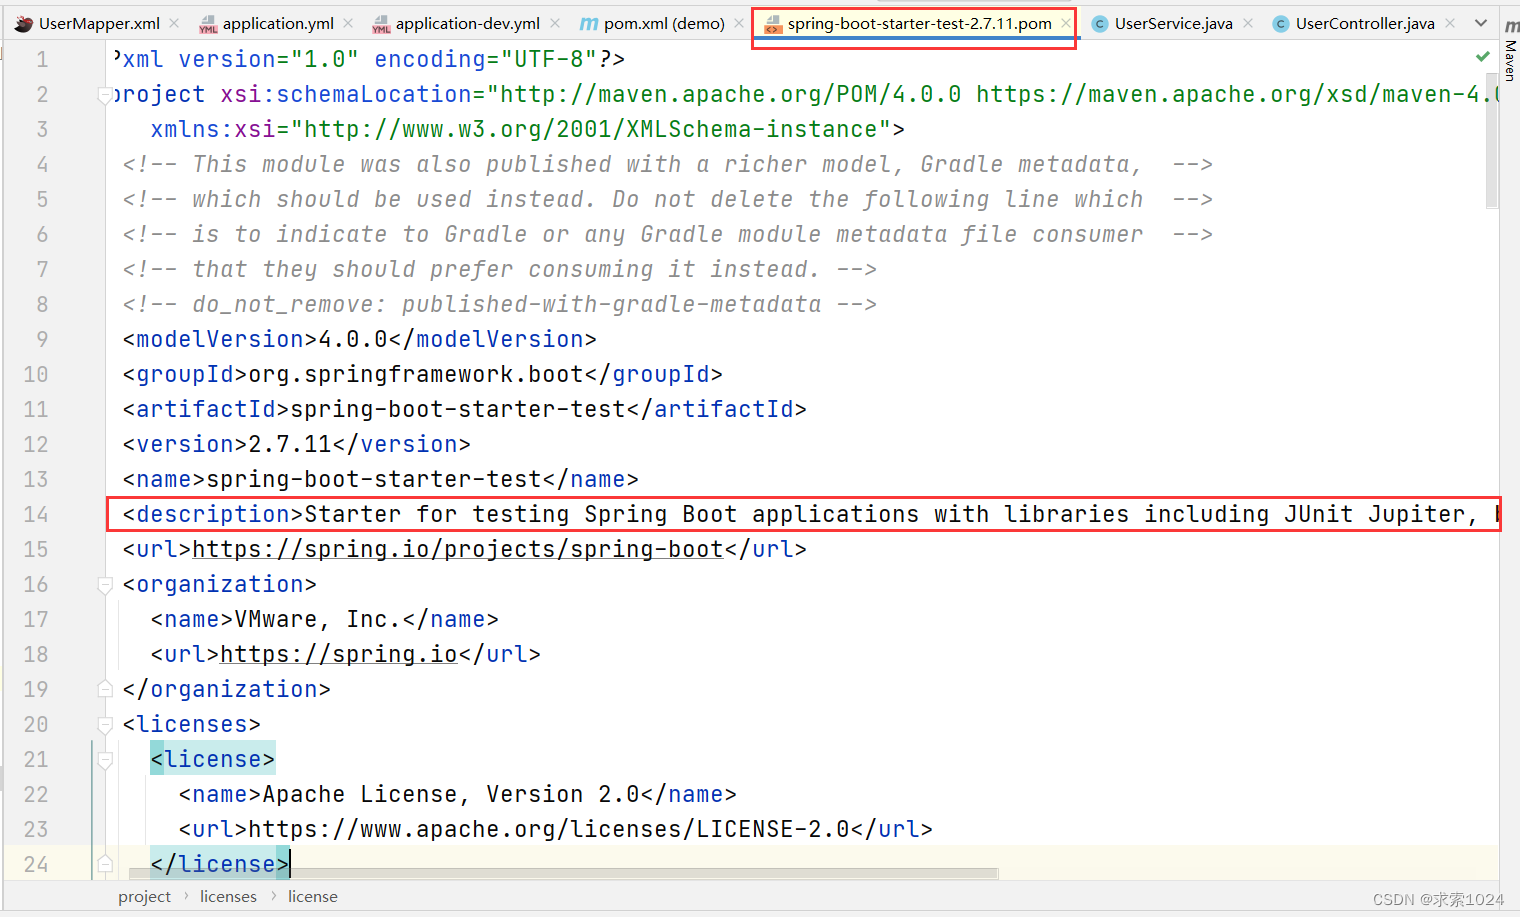This screenshot has width=1520, height=917.
Task: Click the green inspection checkmark icon
Action: (x=1483, y=57)
